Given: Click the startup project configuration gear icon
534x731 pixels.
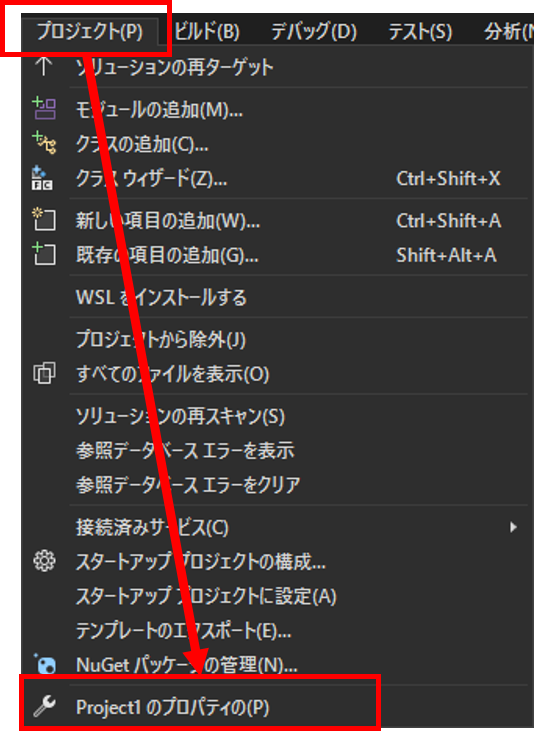Looking at the screenshot, I should coord(44,561).
